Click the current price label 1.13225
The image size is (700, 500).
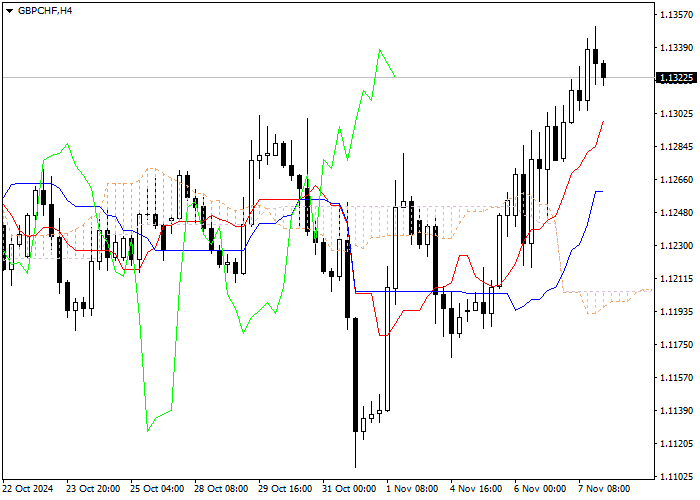[676, 78]
